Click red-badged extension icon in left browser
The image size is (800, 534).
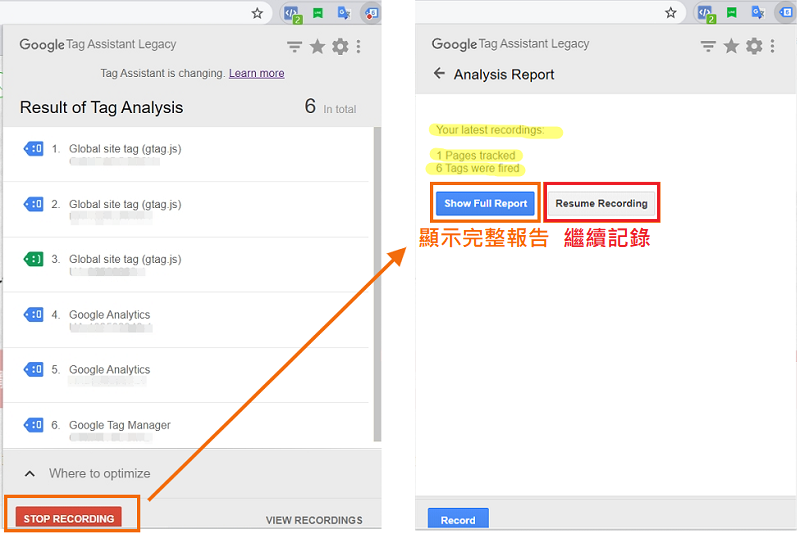click(371, 13)
